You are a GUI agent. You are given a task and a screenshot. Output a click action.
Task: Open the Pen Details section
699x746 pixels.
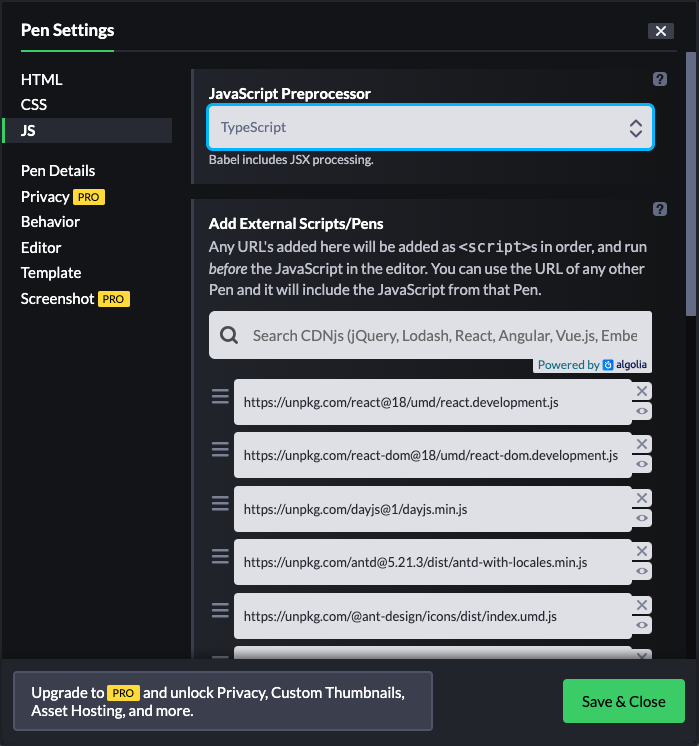pyautogui.click(x=58, y=171)
